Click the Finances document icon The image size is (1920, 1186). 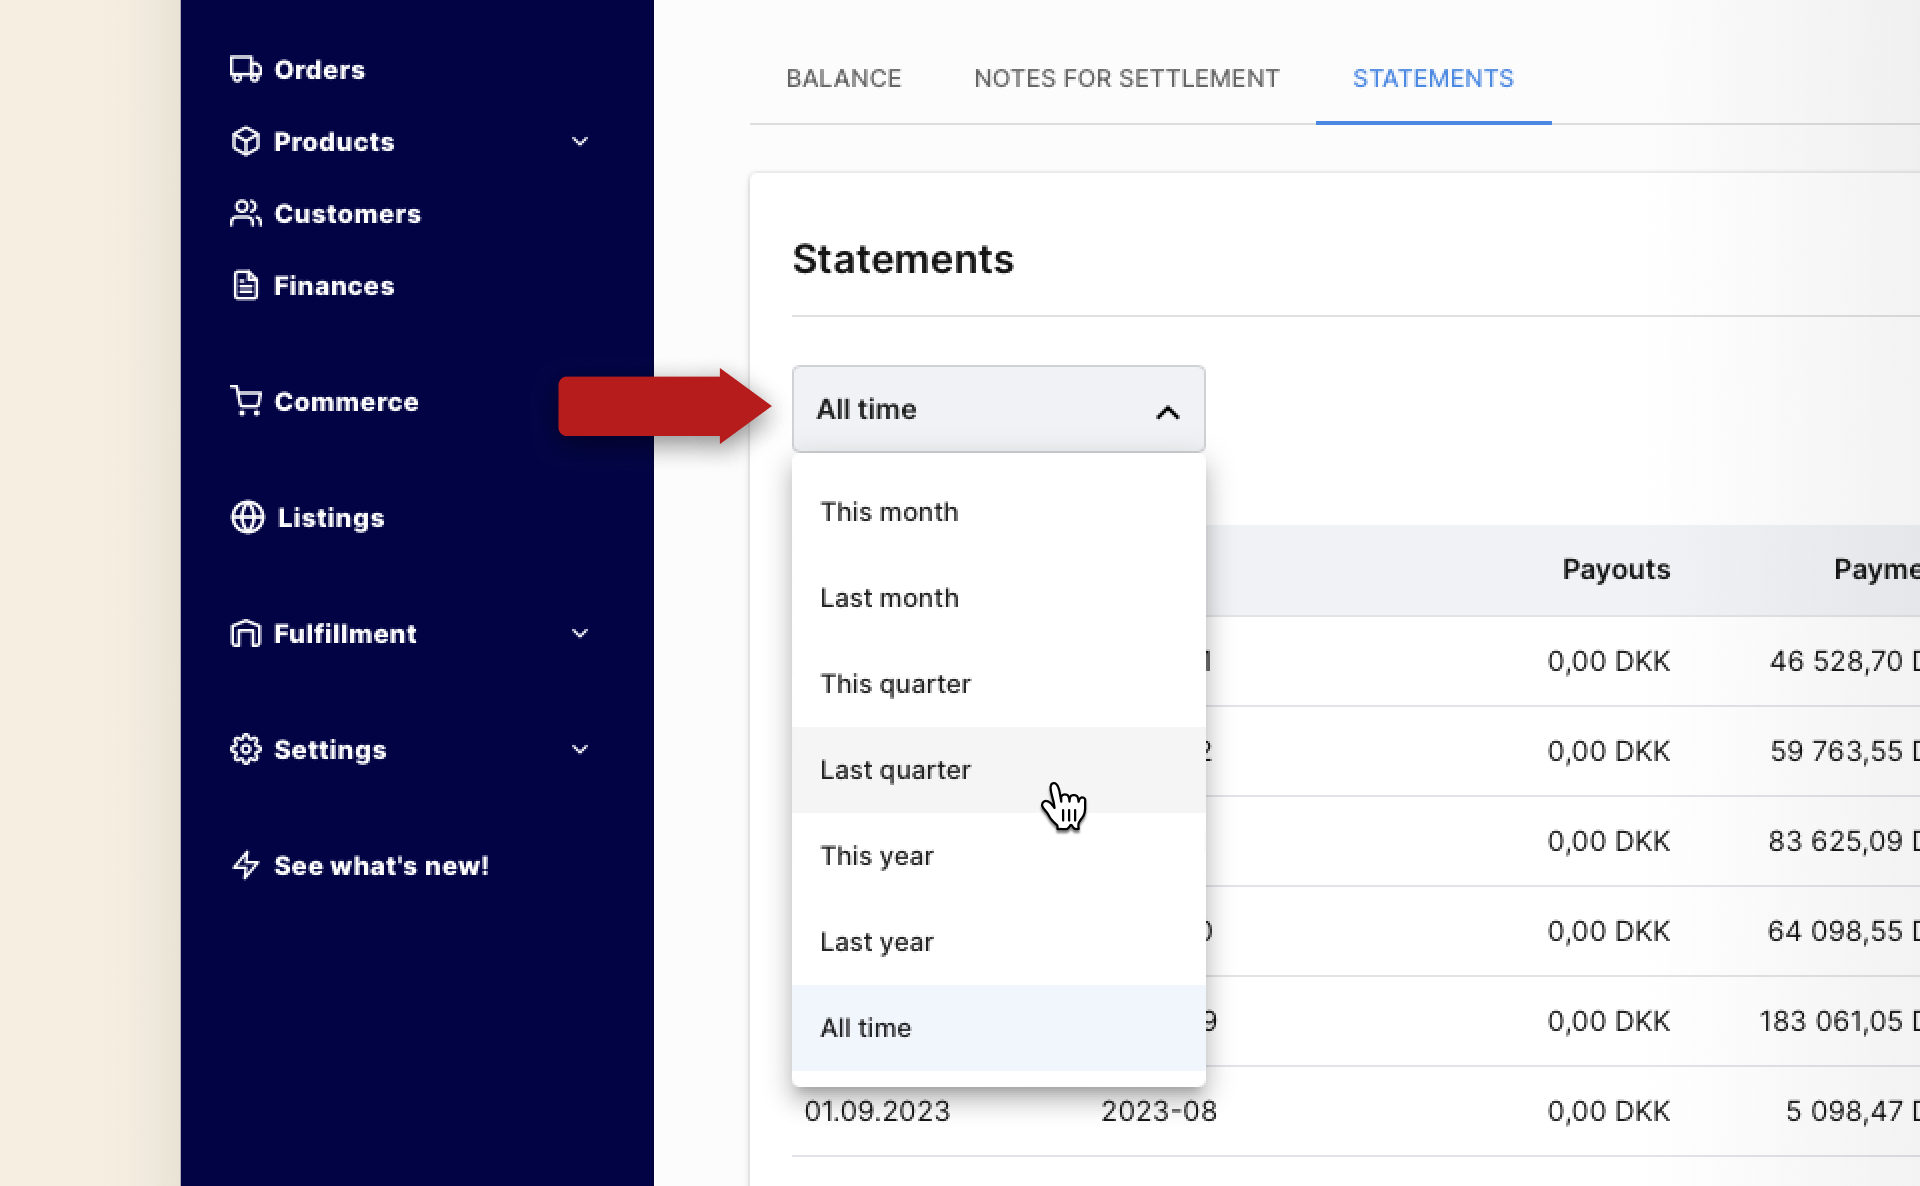tap(245, 285)
